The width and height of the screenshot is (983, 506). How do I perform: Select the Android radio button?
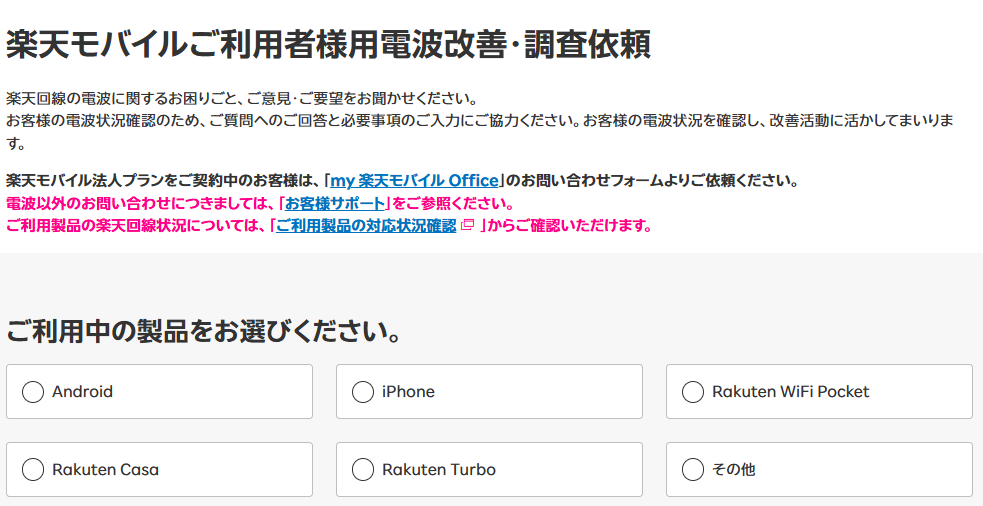pyautogui.click(x=33, y=392)
